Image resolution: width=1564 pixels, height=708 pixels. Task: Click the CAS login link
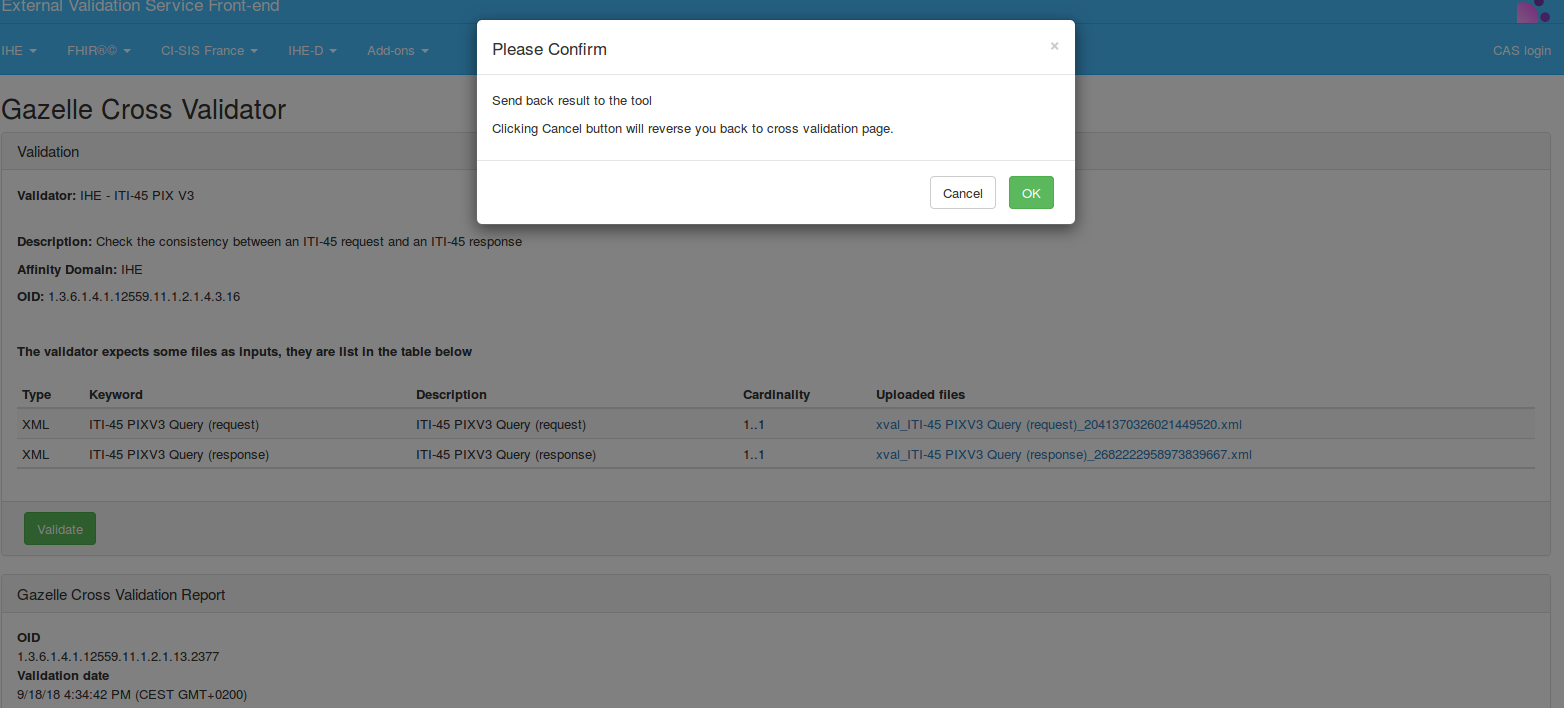(x=1521, y=50)
